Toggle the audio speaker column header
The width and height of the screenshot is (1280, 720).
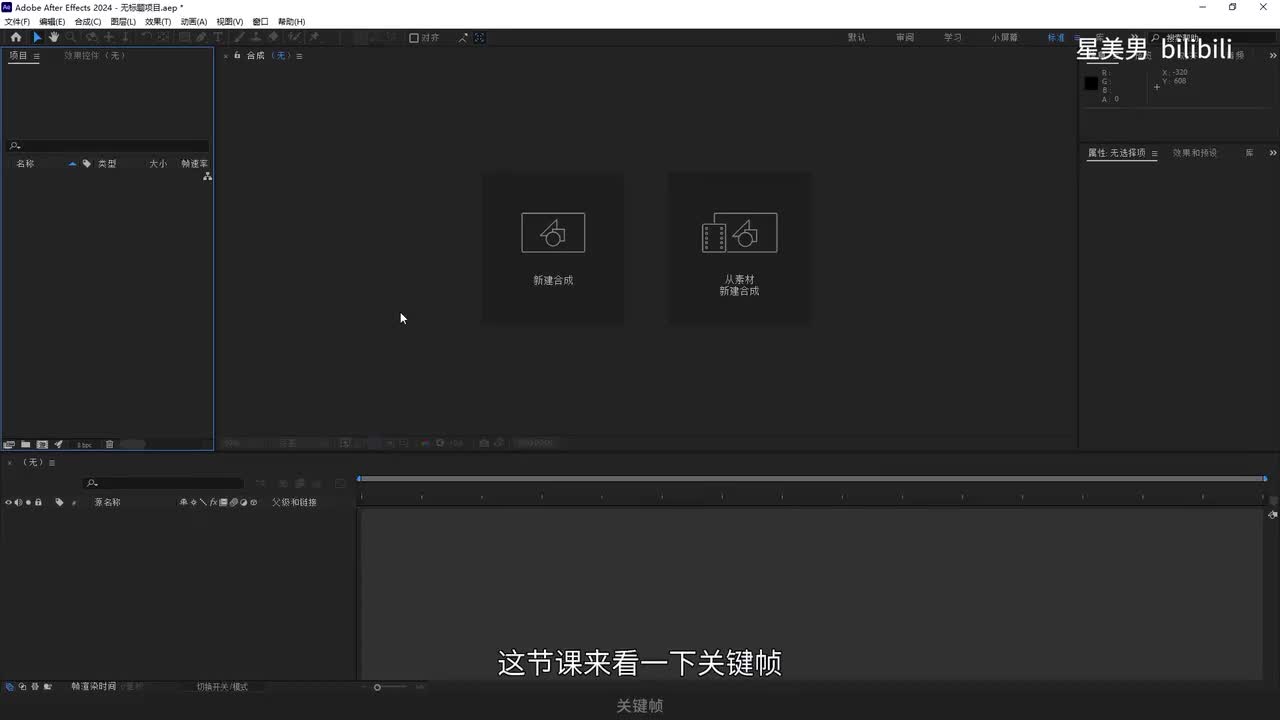(18, 502)
